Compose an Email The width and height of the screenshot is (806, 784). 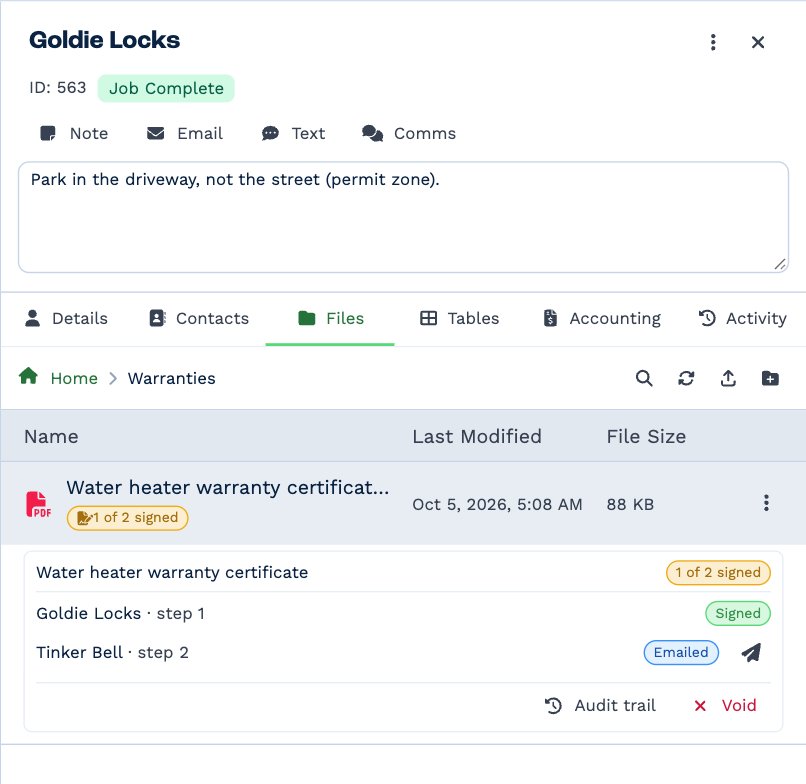[185, 134]
